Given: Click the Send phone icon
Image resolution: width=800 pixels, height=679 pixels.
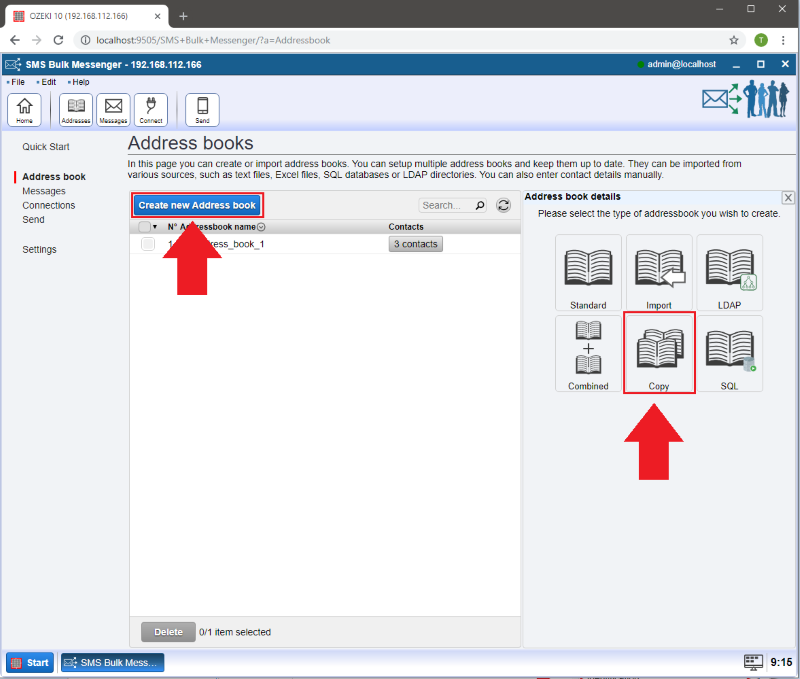Looking at the screenshot, I should click(202, 108).
